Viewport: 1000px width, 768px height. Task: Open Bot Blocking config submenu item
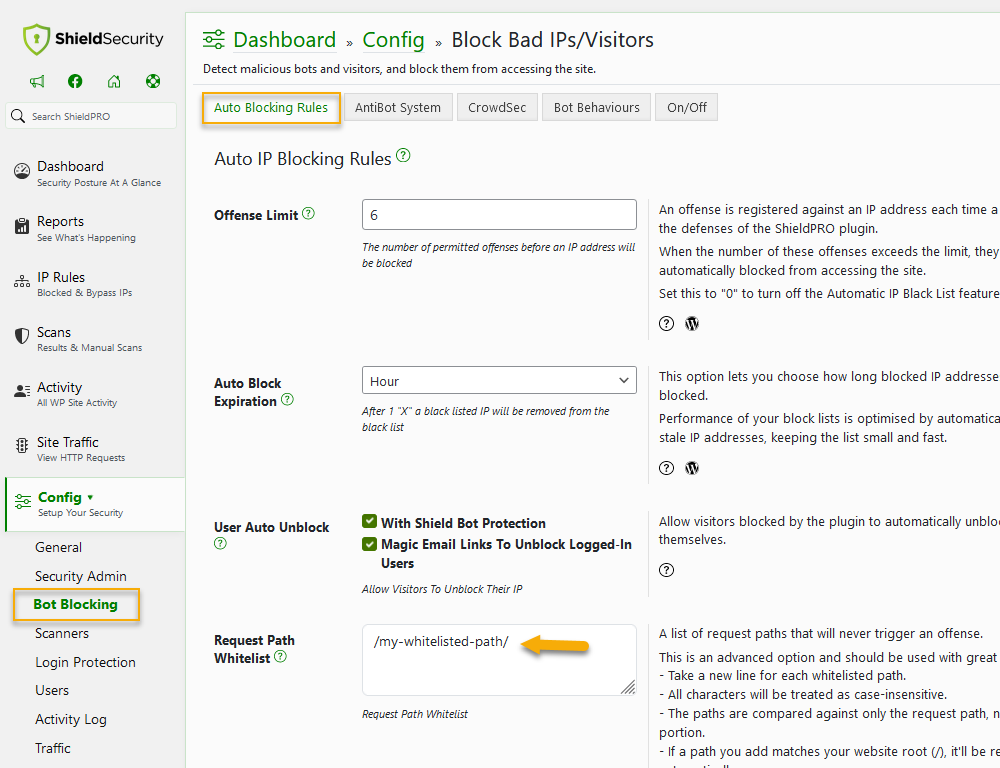[75, 604]
